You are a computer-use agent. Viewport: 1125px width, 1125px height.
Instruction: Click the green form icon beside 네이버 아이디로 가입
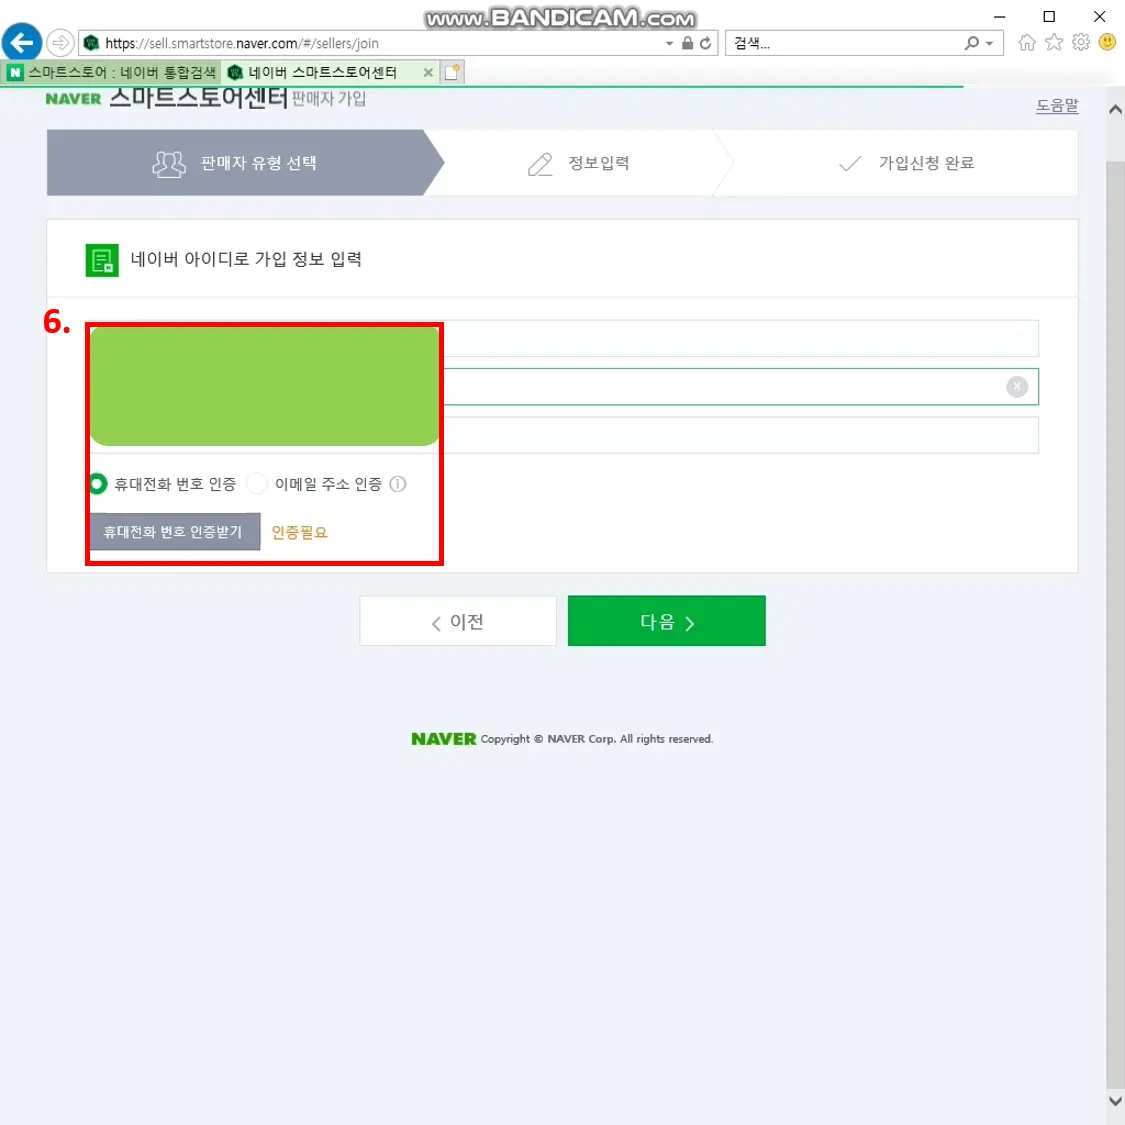point(102,260)
